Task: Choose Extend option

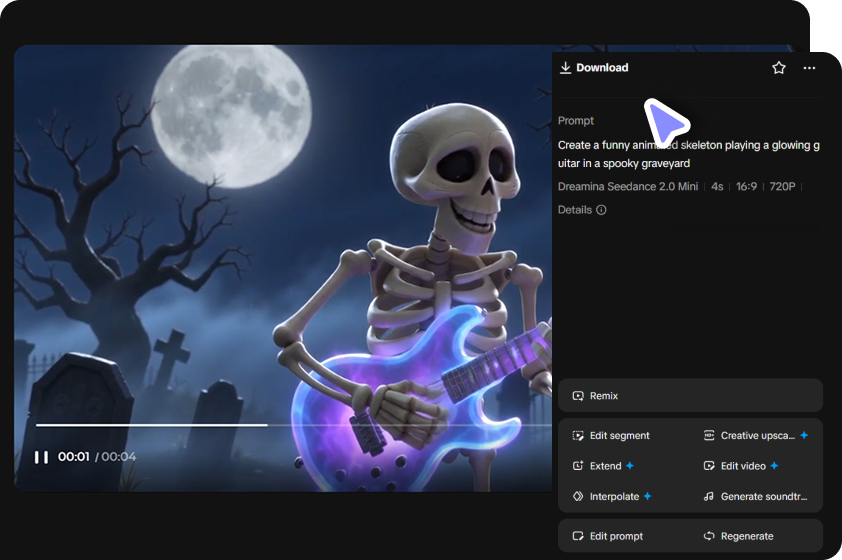Action: click(x=603, y=466)
